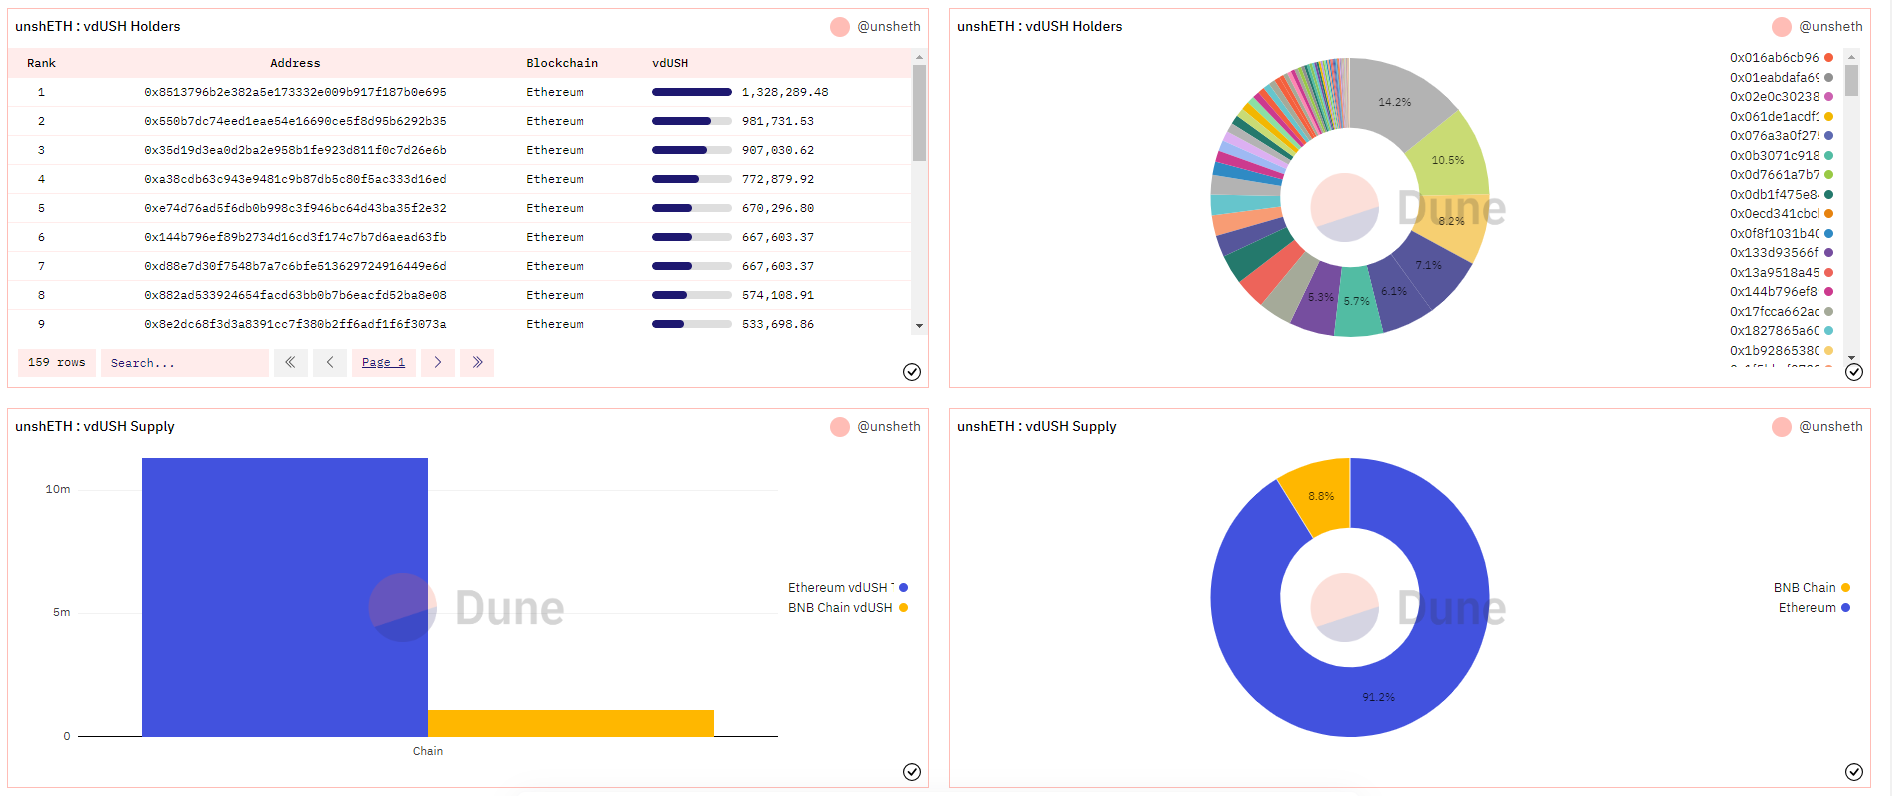Click the check-circle icon in the holders table panel
The height and width of the screenshot is (796, 1892).
912,372
